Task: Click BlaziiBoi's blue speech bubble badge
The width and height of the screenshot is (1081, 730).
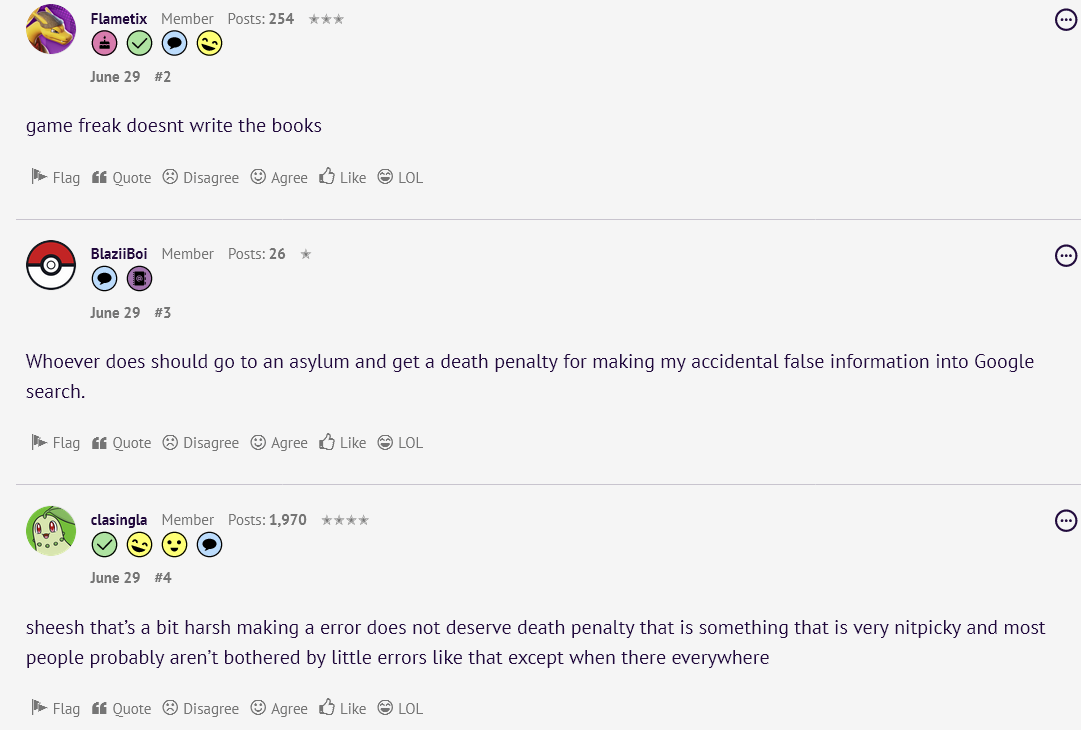Action: click(x=104, y=279)
